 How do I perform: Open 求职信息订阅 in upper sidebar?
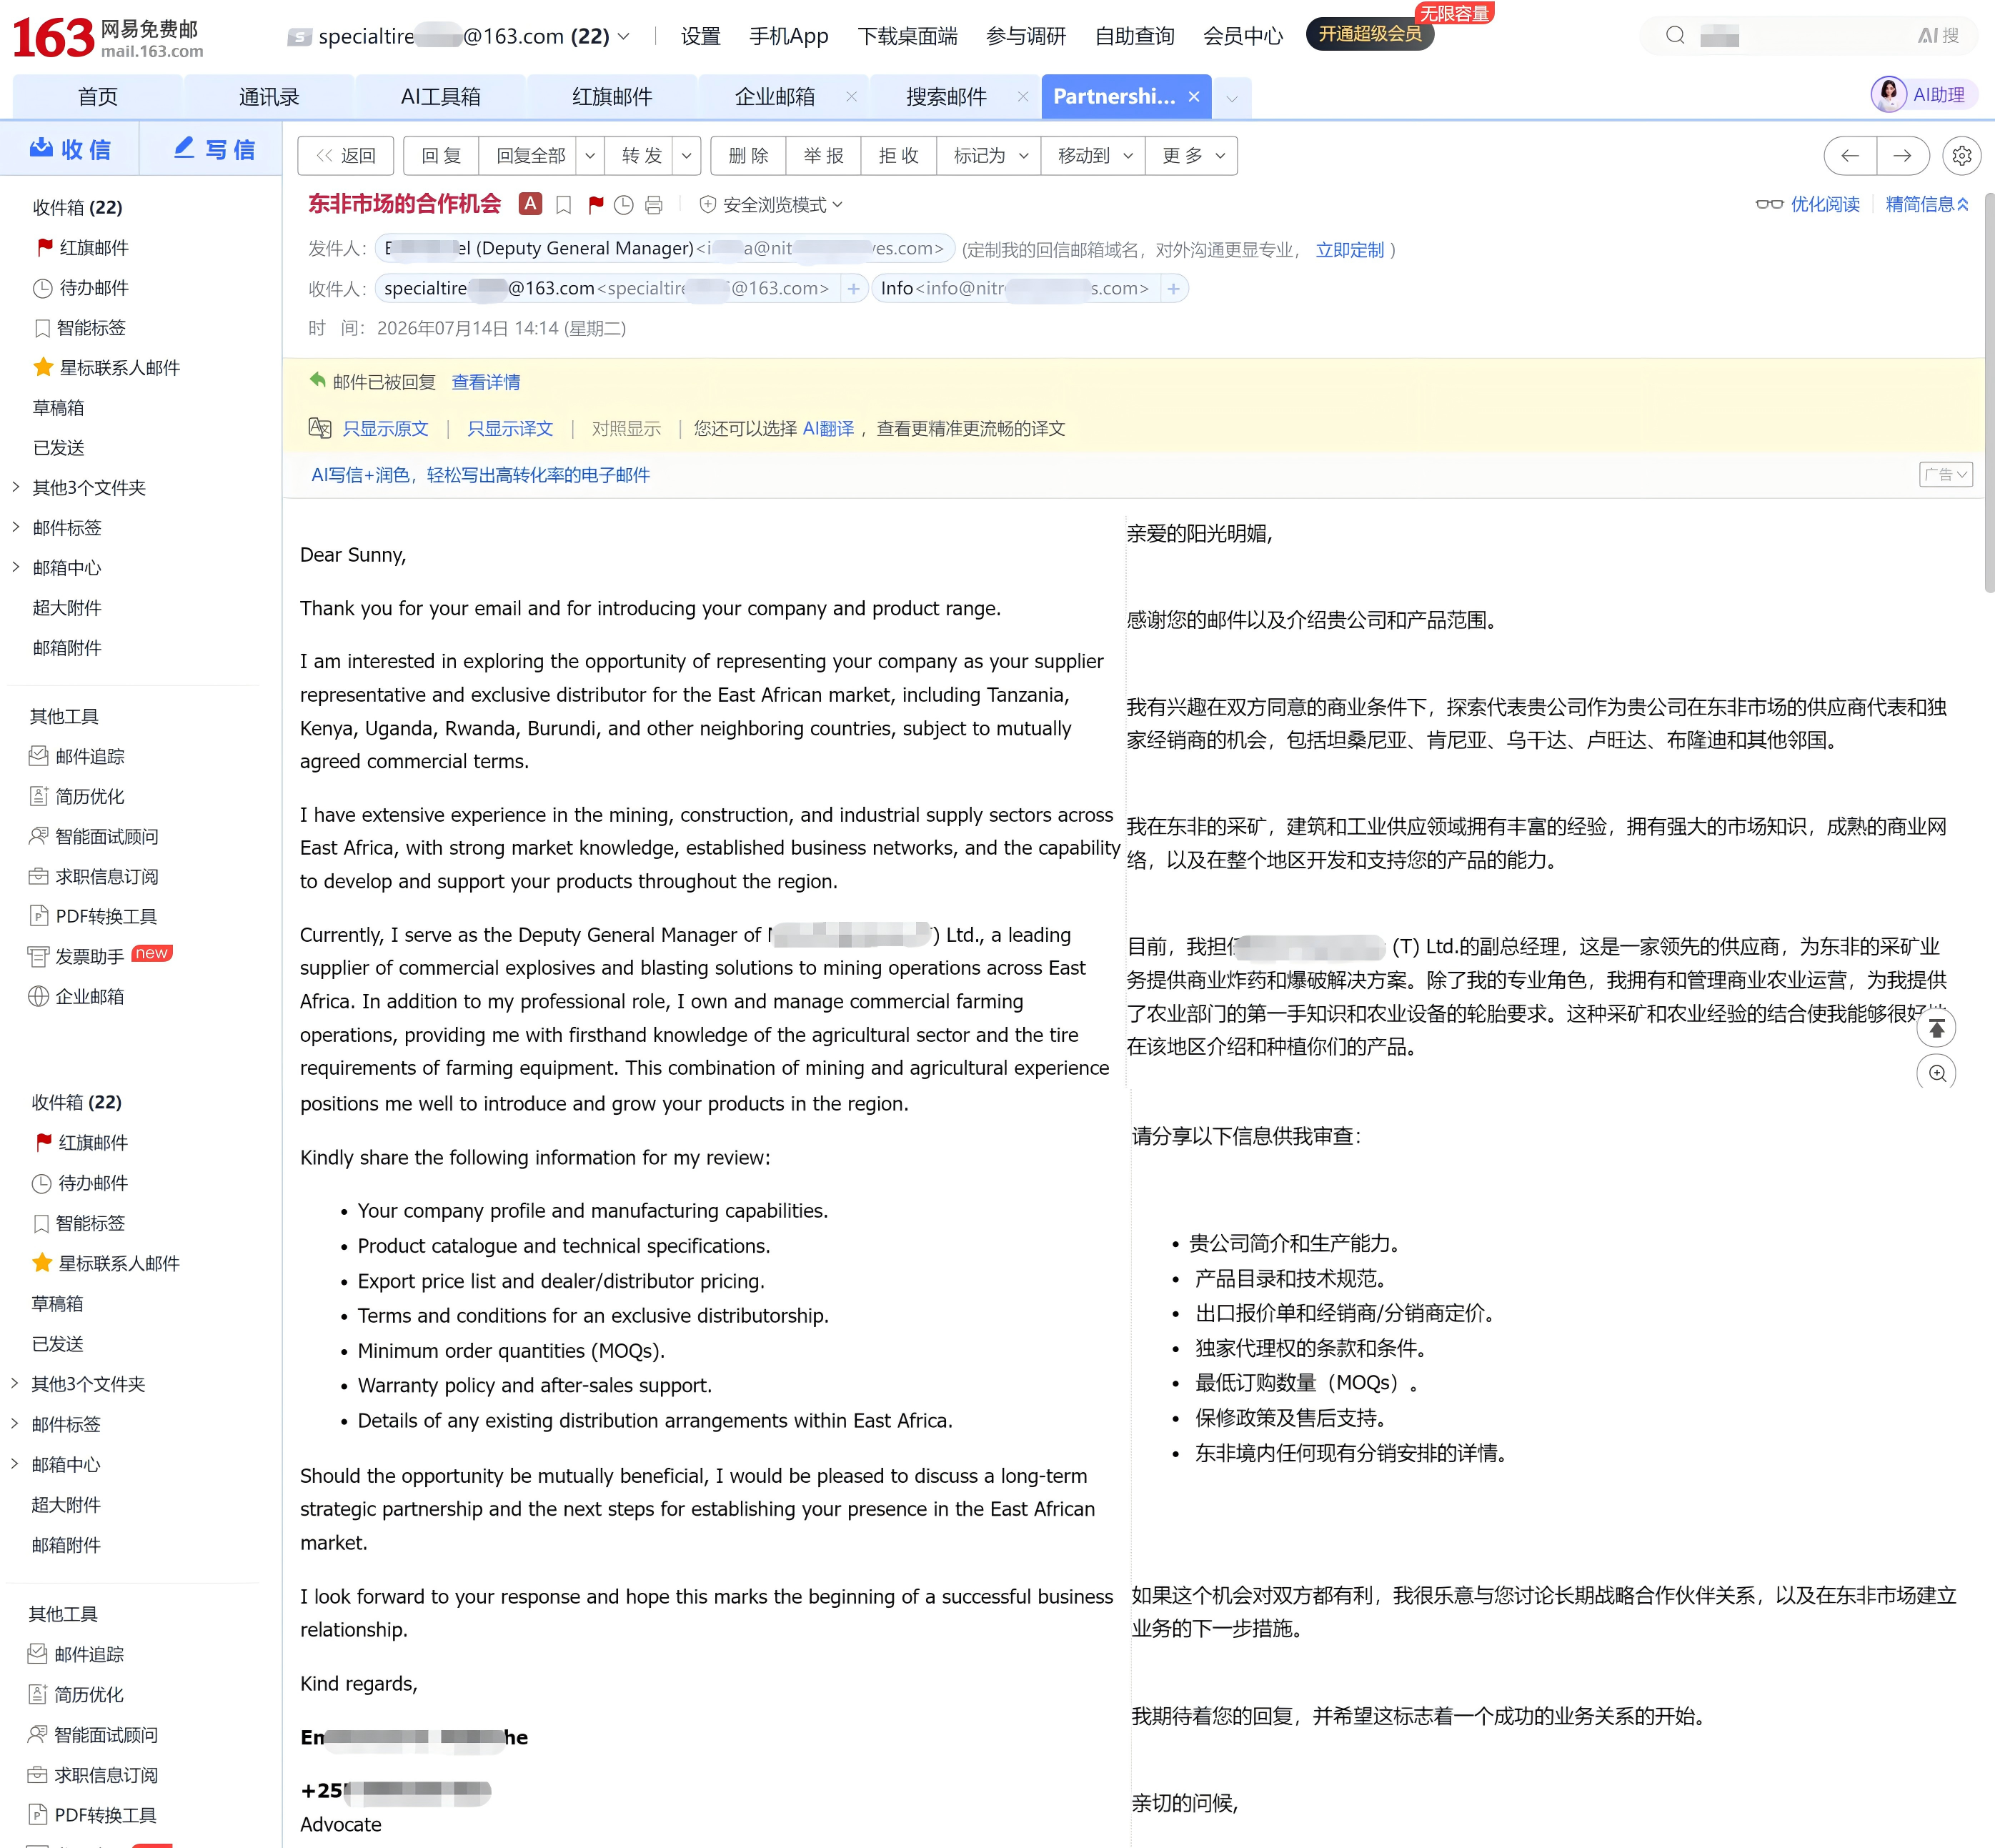tap(94, 876)
